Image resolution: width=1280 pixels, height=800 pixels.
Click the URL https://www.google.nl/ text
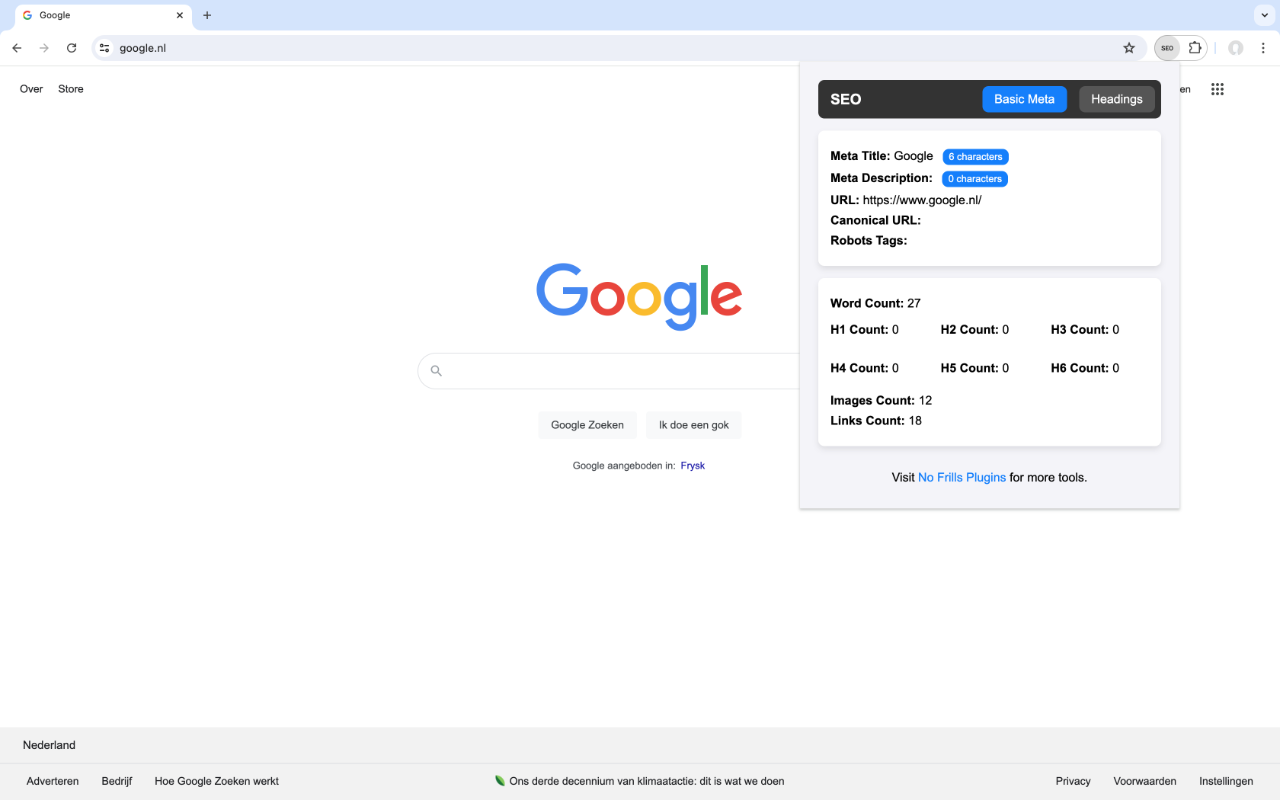[x=922, y=200]
